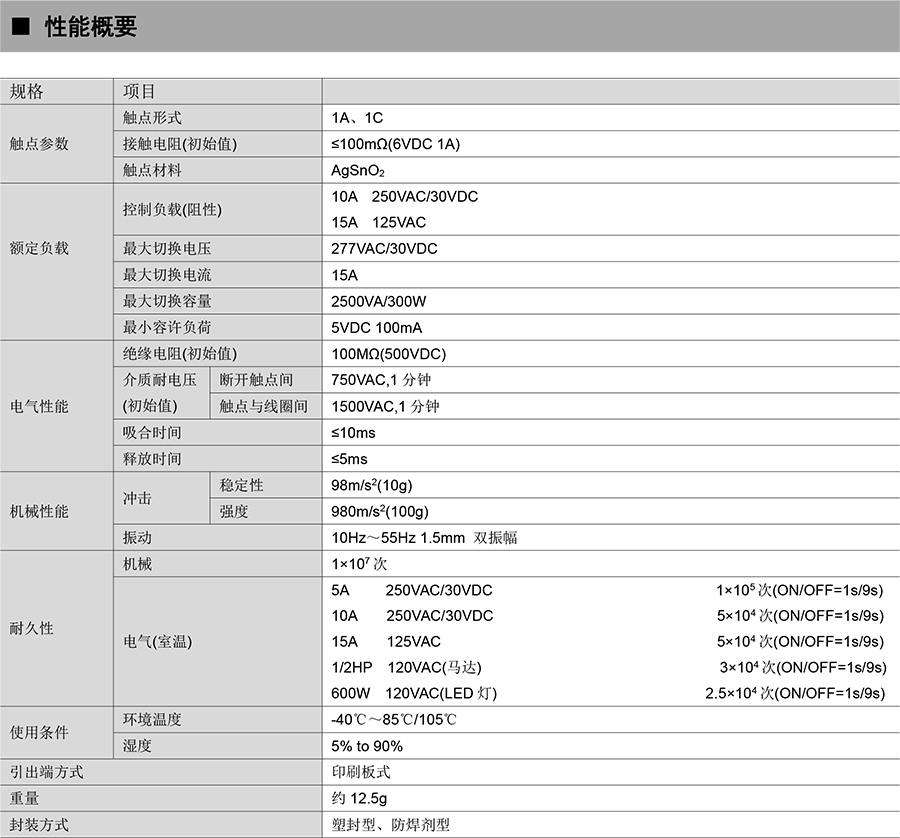Select the 吸合时间 item label
The height and width of the screenshot is (838, 900).
[x=152, y=433]
